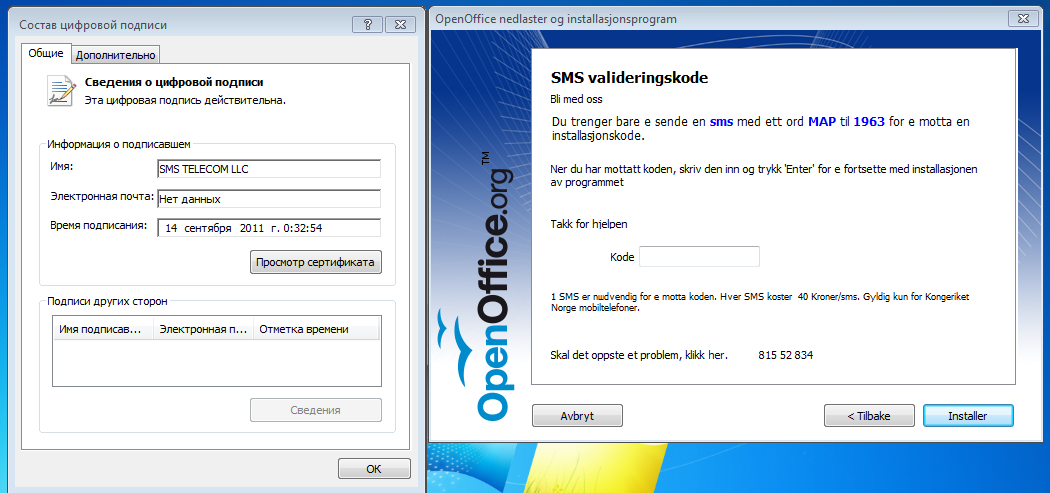Click OK in the digital signature dialog
The width and height of the screenshot is (1050, 493).
[374, 469]
